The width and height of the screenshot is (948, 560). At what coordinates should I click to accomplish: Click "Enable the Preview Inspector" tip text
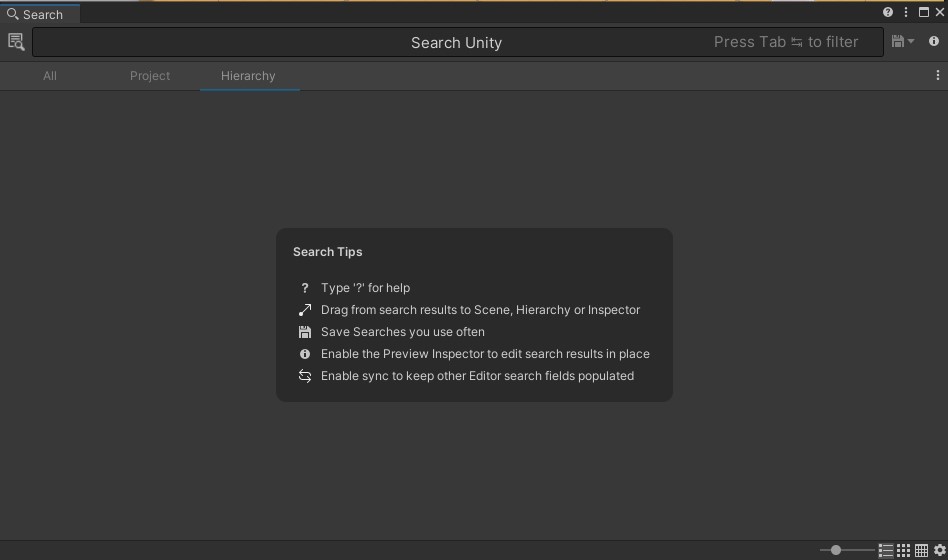click(485, 354)
